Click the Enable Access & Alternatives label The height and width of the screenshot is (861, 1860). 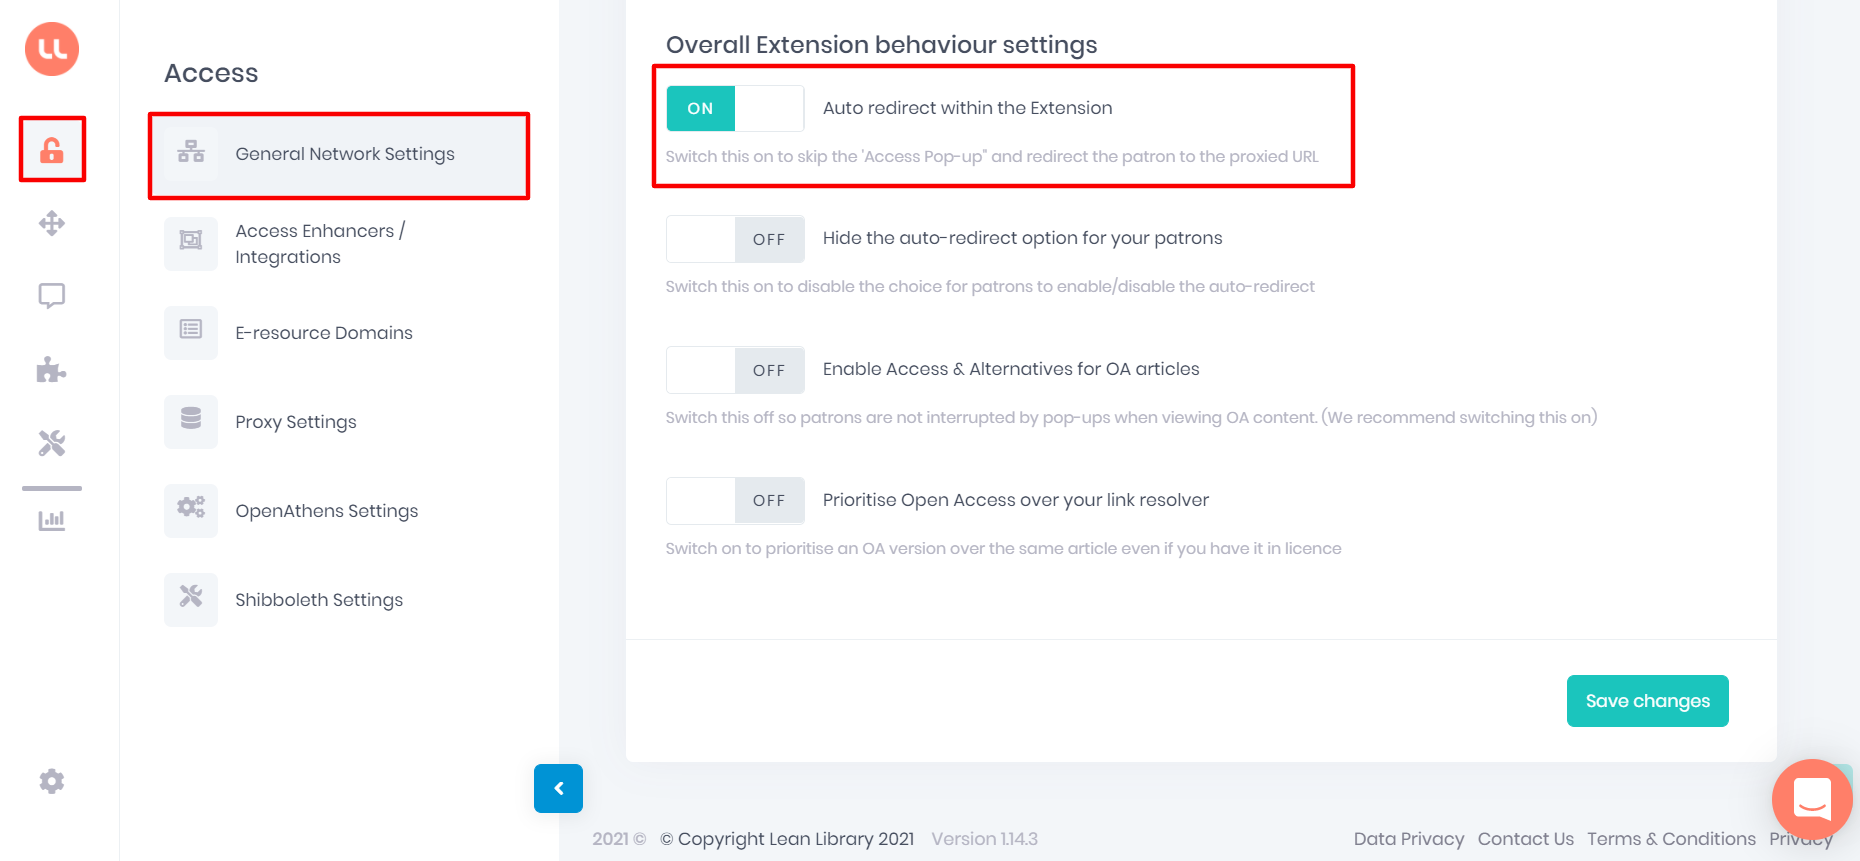pyautogui.click(x=1010, y=369)
